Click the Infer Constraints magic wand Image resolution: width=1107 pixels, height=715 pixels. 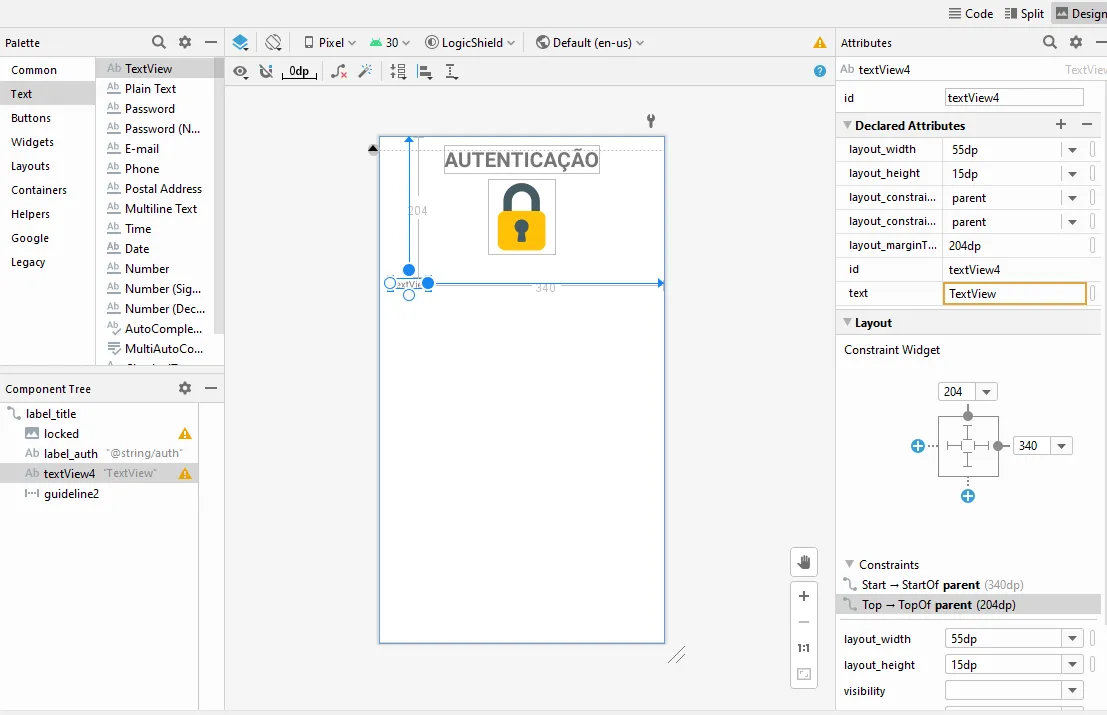[365, 71]
